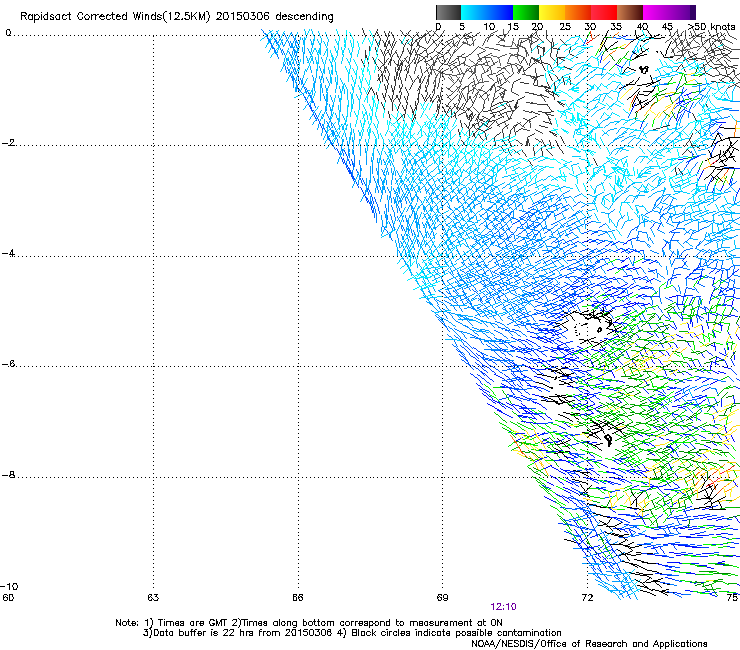Click the note about Times are GMT
Viewport: 740px width, 650px height.
[186, 623]
